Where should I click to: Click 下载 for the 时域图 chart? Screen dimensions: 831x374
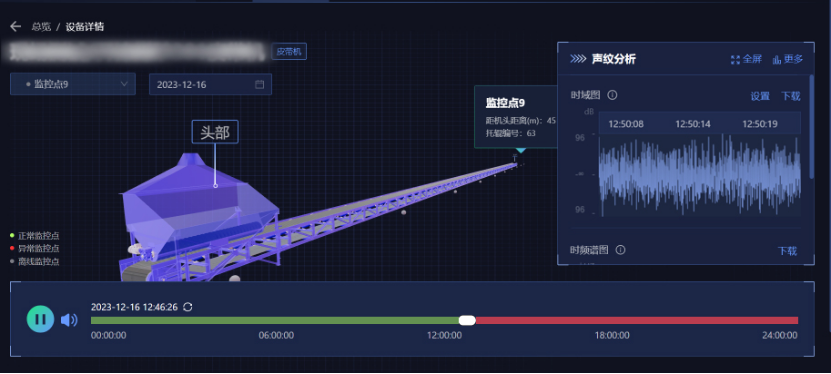[791, 96]
